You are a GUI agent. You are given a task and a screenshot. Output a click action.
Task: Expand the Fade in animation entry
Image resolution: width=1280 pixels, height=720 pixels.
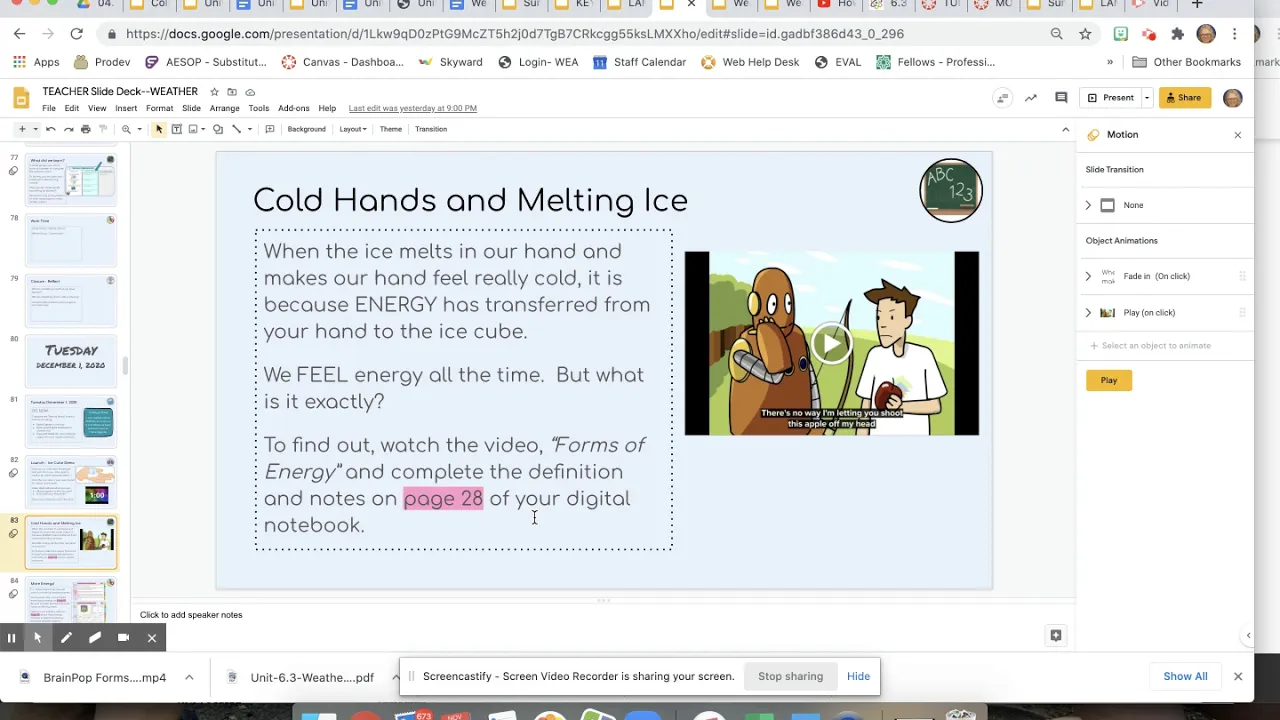(1088, 276)
